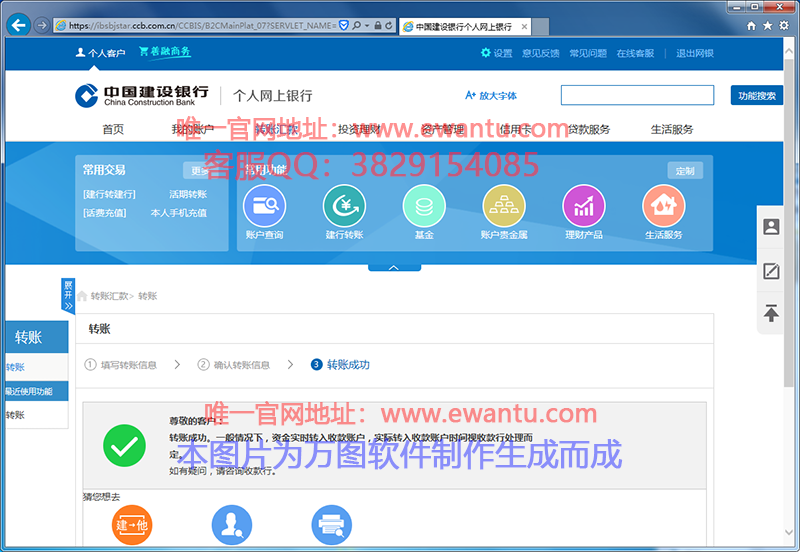This screenshot has height=552, width=800.
Task: Click step 1 填写转账信息
Action: (120, 365)
